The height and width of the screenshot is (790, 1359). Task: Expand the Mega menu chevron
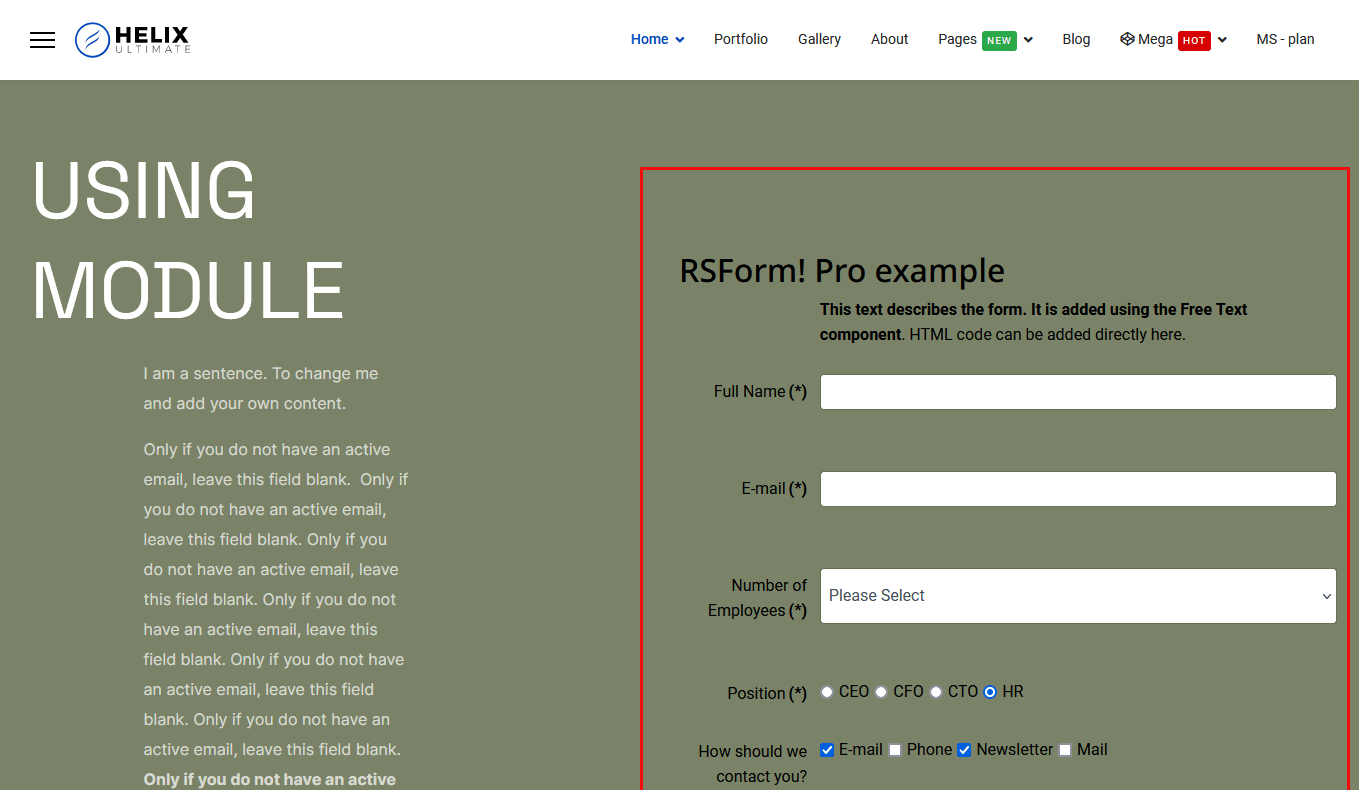1222,40
